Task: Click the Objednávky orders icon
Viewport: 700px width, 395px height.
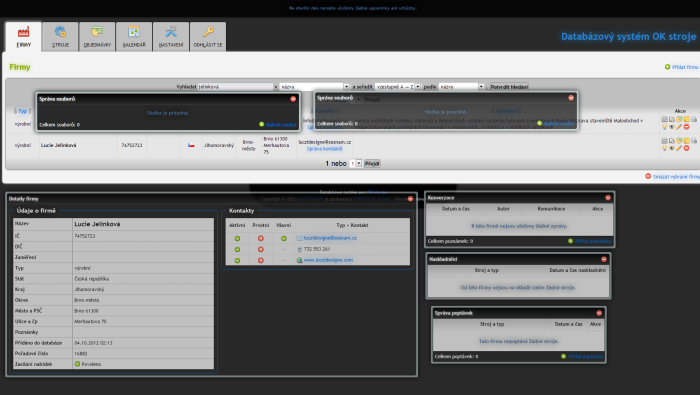Action: [x=97, y=32]
